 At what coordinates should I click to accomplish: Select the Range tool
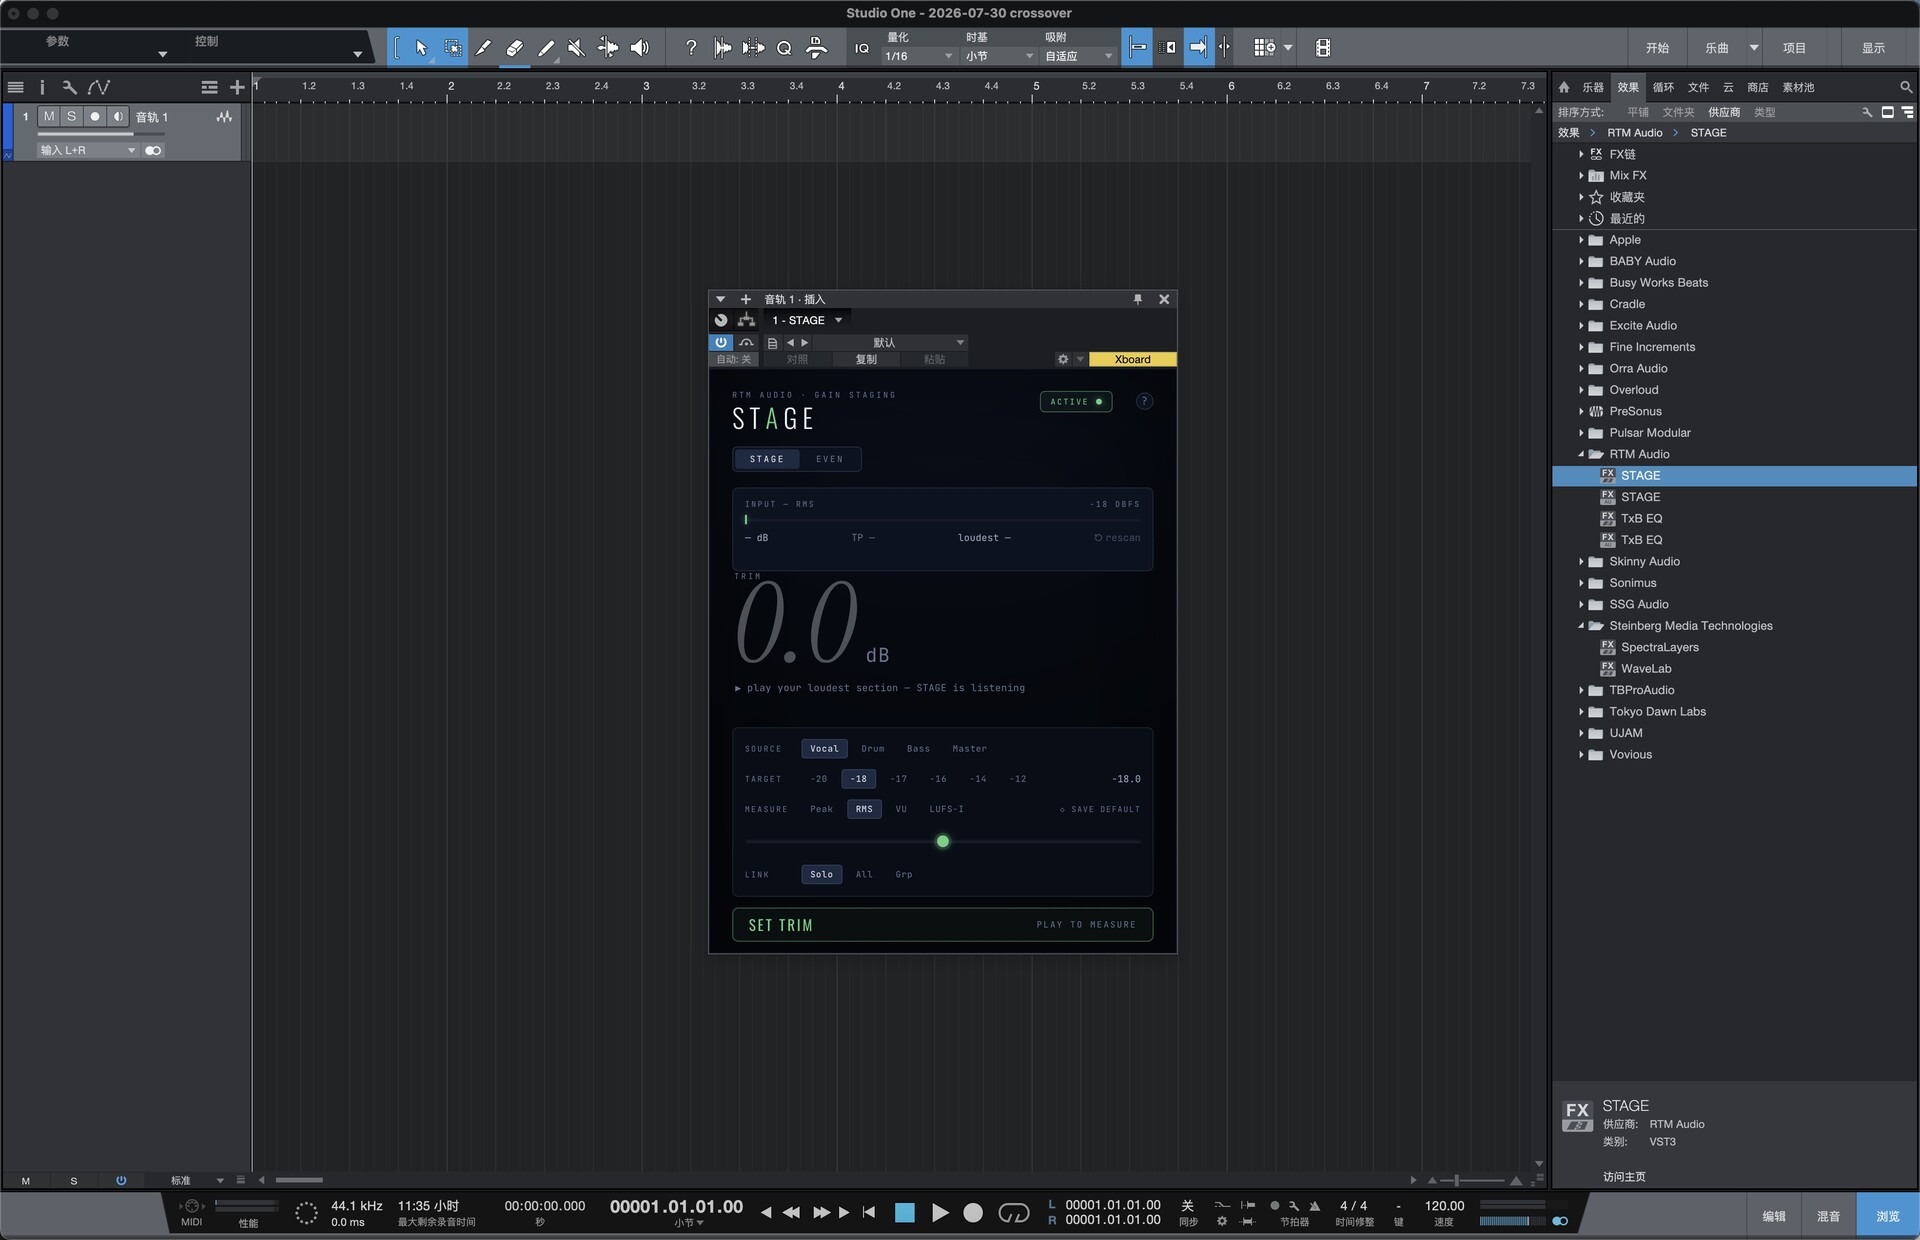[452, 47]
